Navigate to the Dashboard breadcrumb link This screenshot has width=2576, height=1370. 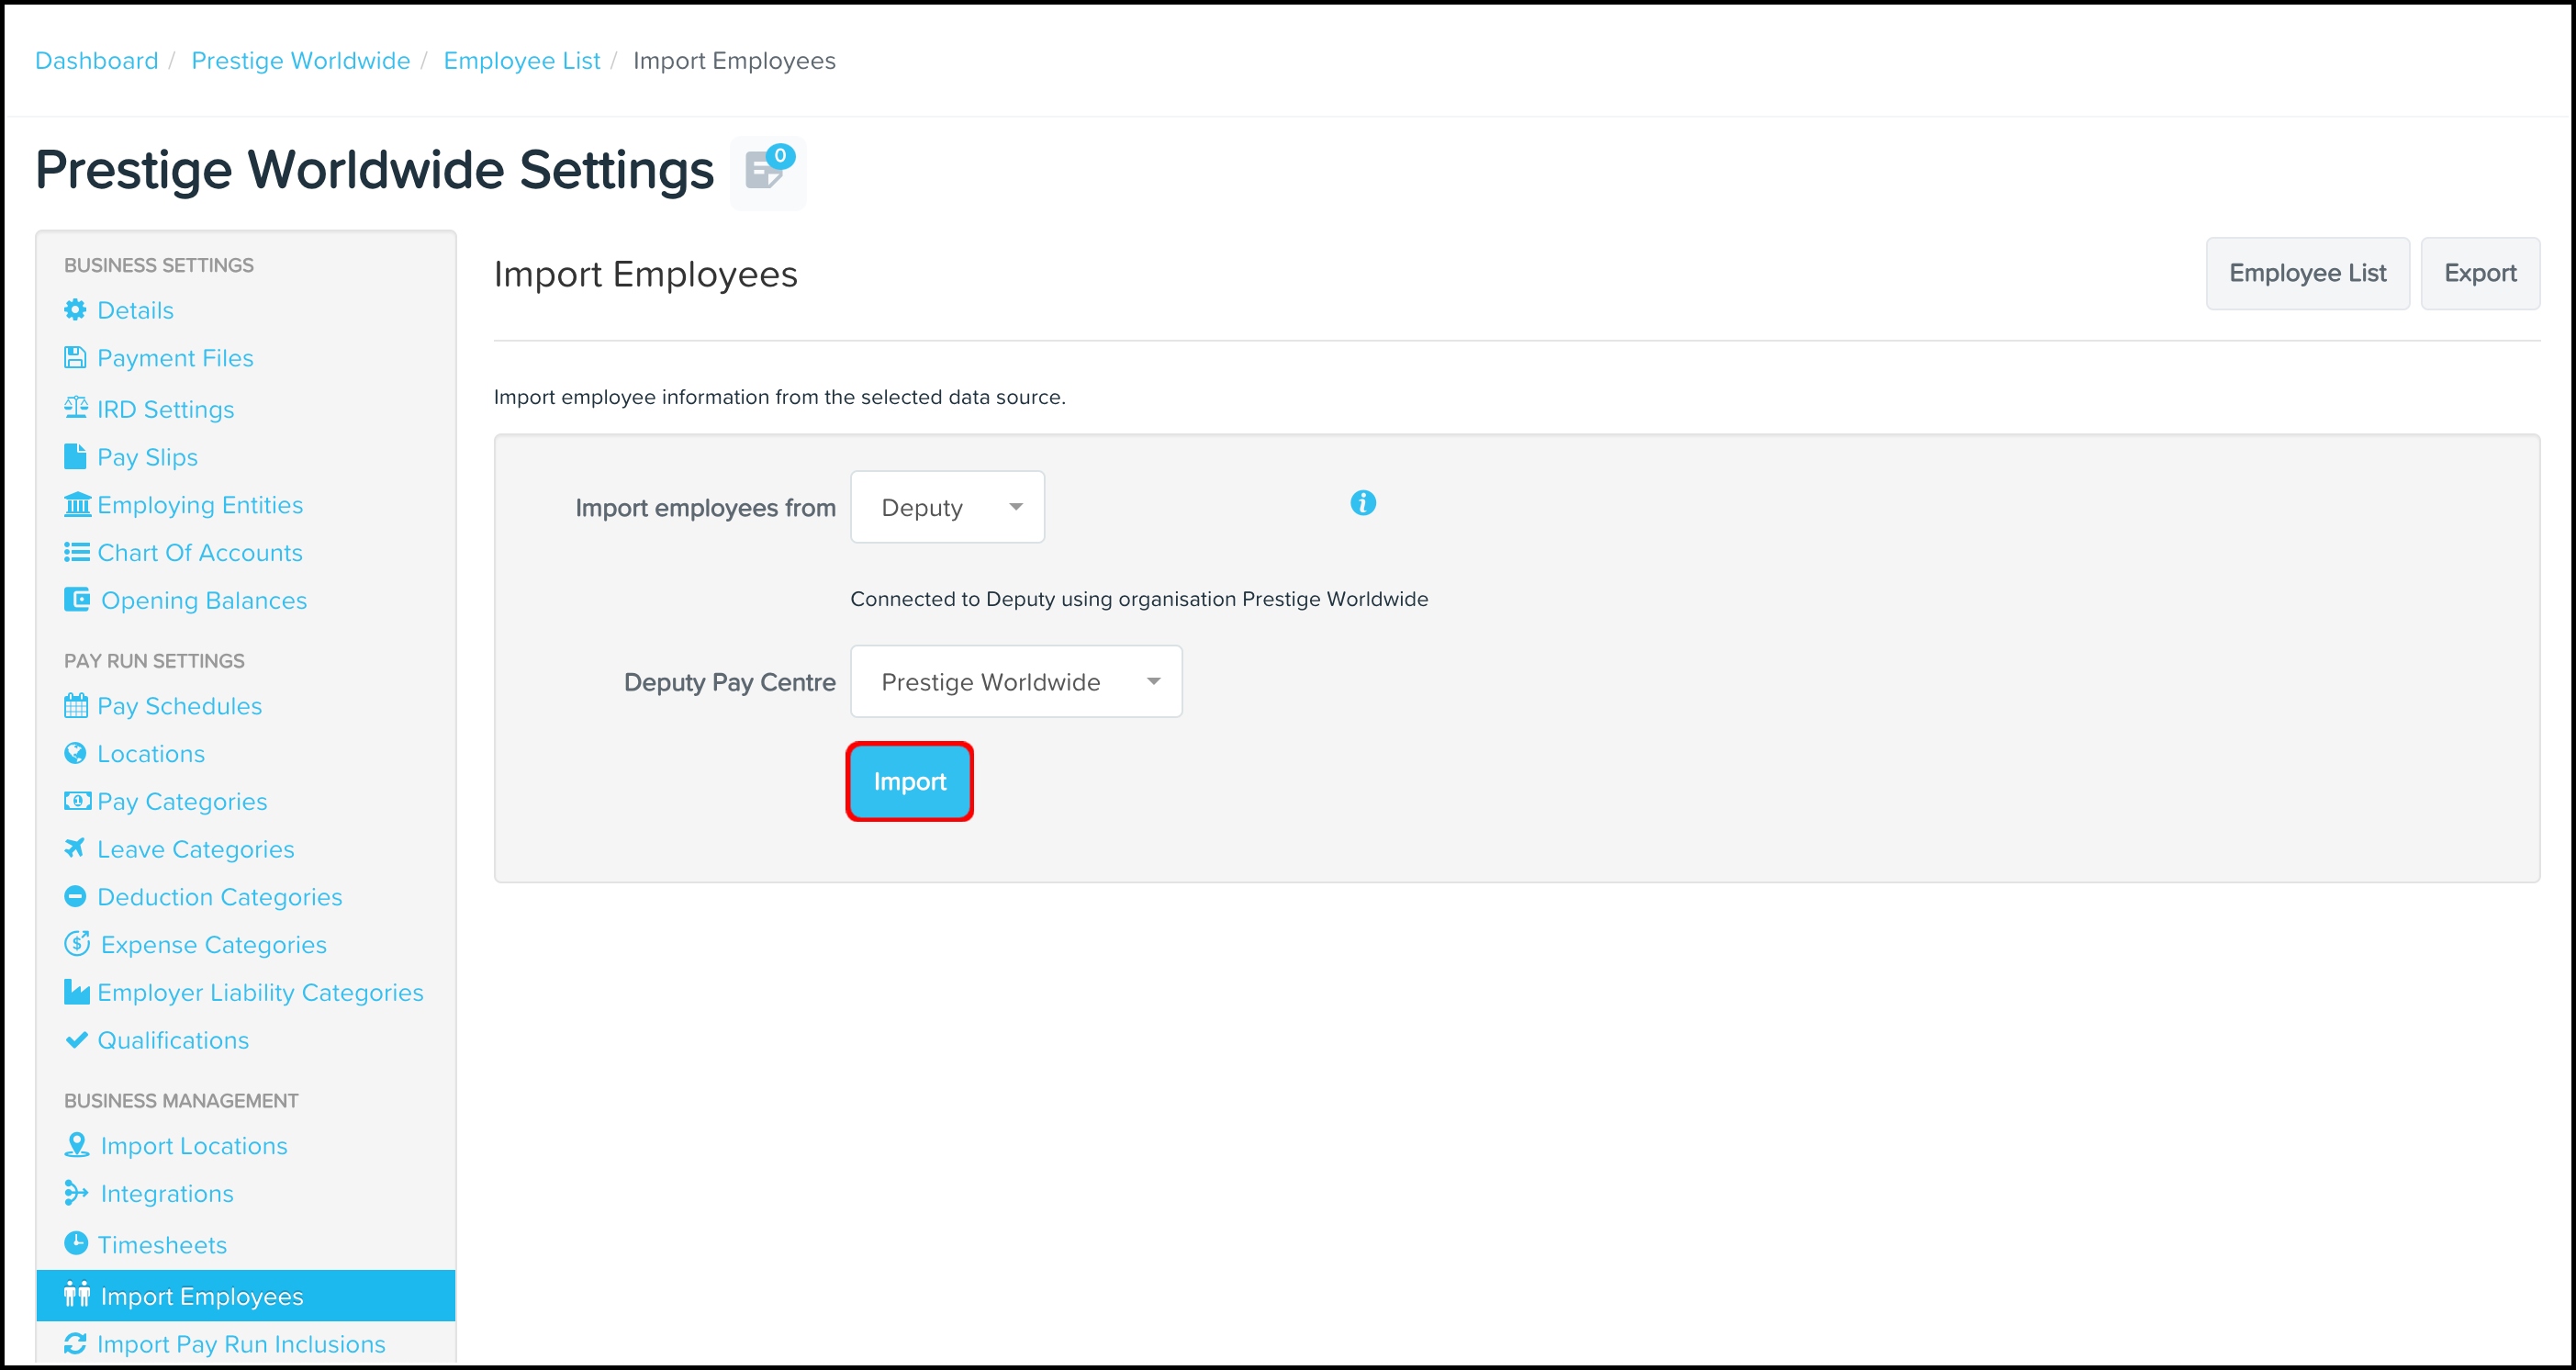(97, 61)
